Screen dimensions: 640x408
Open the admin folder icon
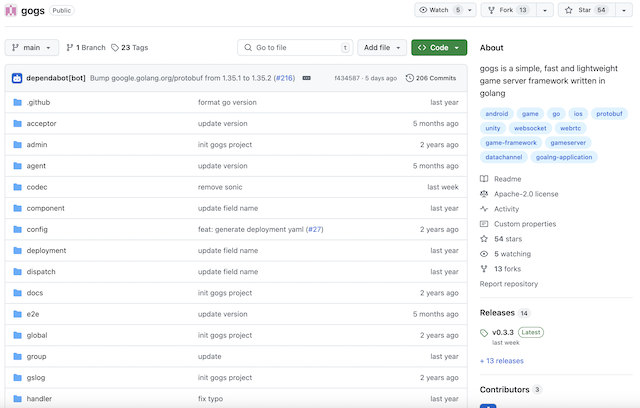[17, 144]
